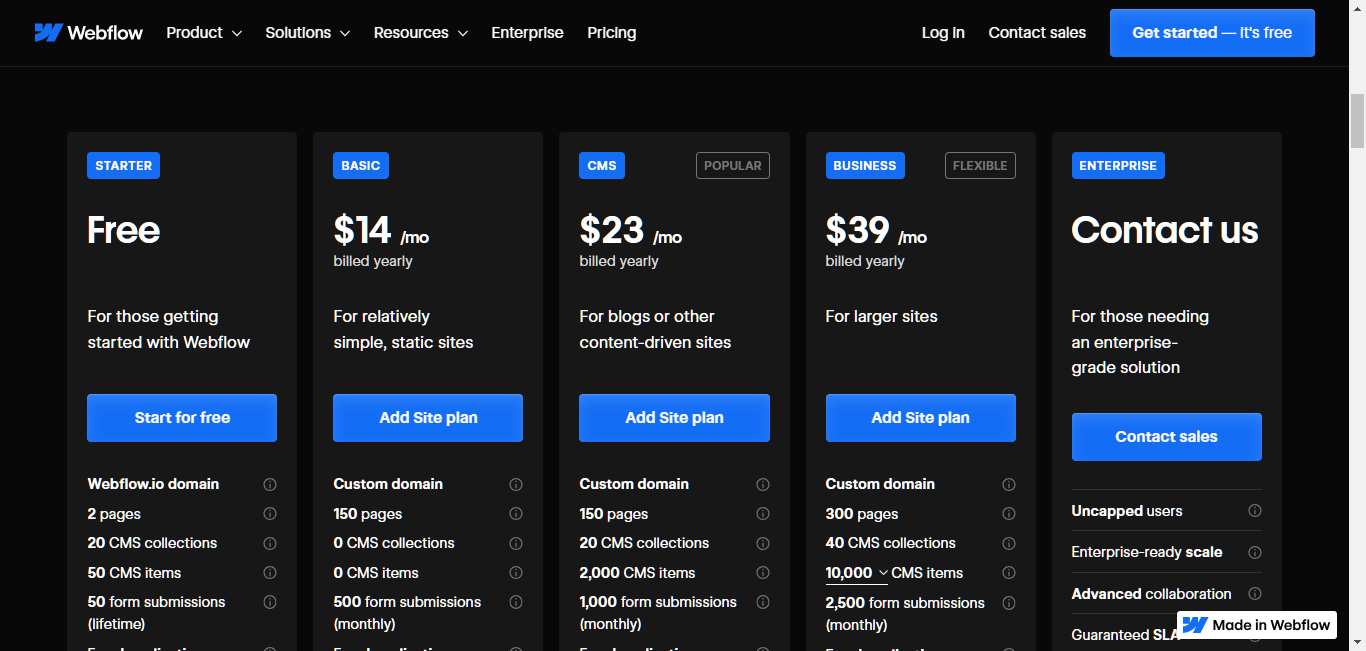The image size is (1366, 651).
Task: Click the ENTERPRISE plan badge
Action: (1118, 166)
